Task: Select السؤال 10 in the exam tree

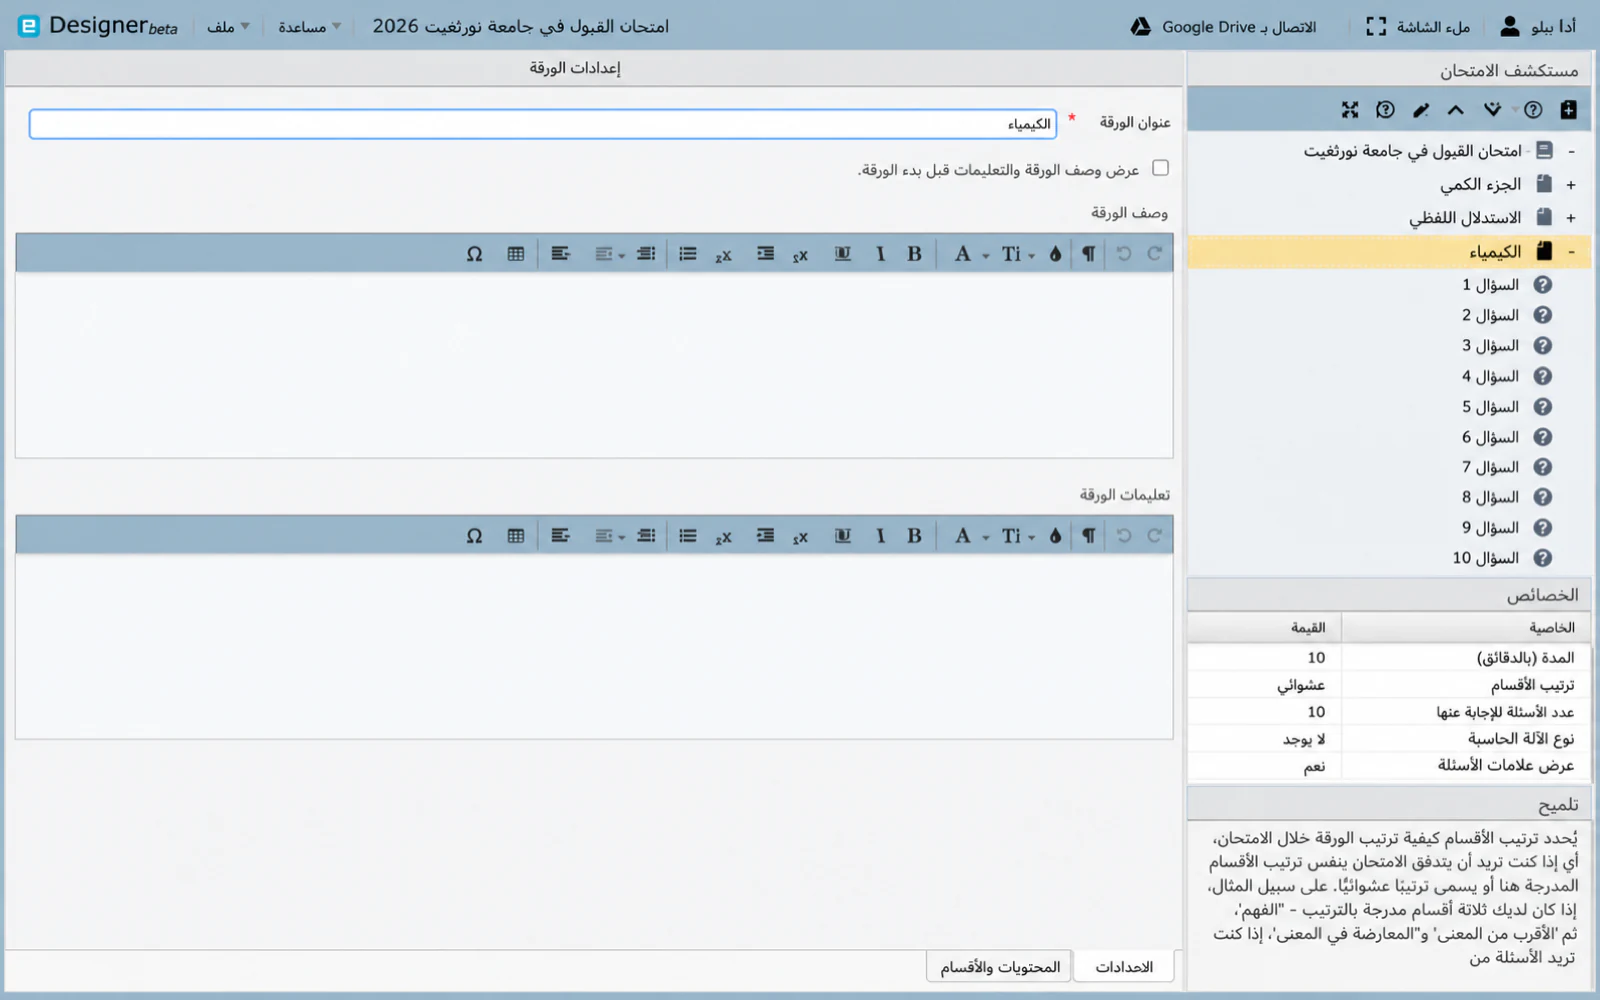Action: pos(1486,558)
